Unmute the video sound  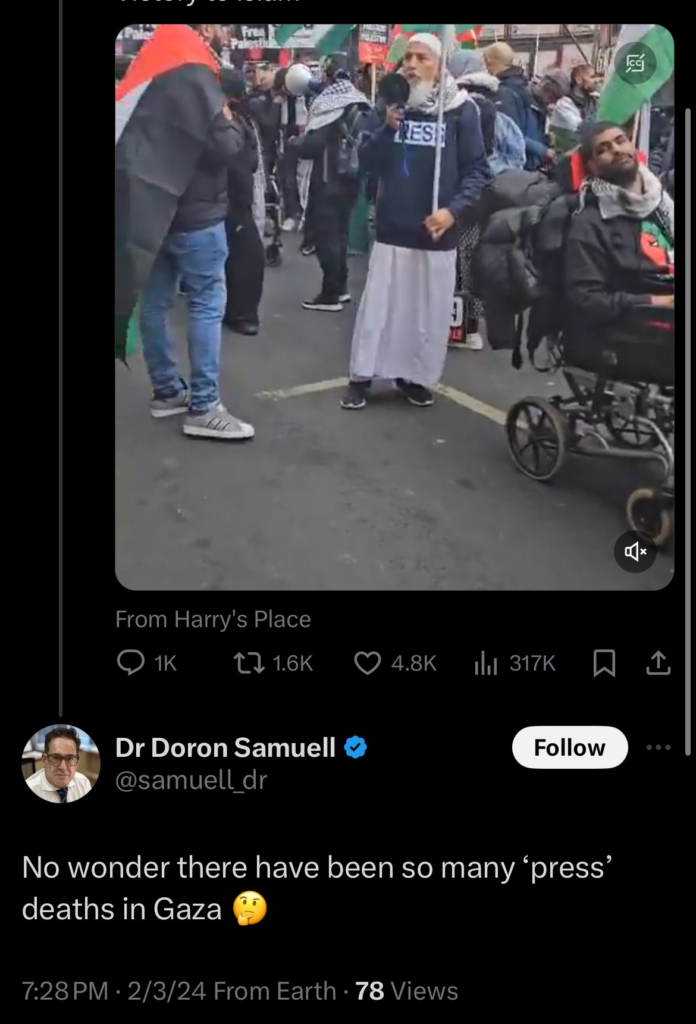[x=635, y=550]
